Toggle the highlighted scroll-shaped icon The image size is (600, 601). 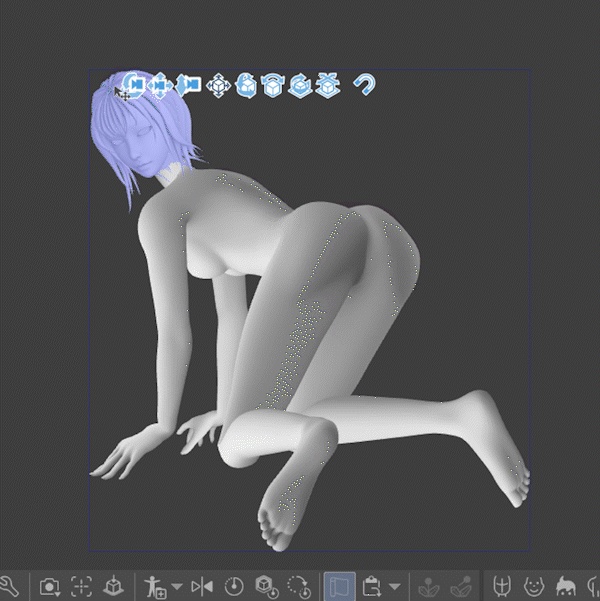click(340, 586)
